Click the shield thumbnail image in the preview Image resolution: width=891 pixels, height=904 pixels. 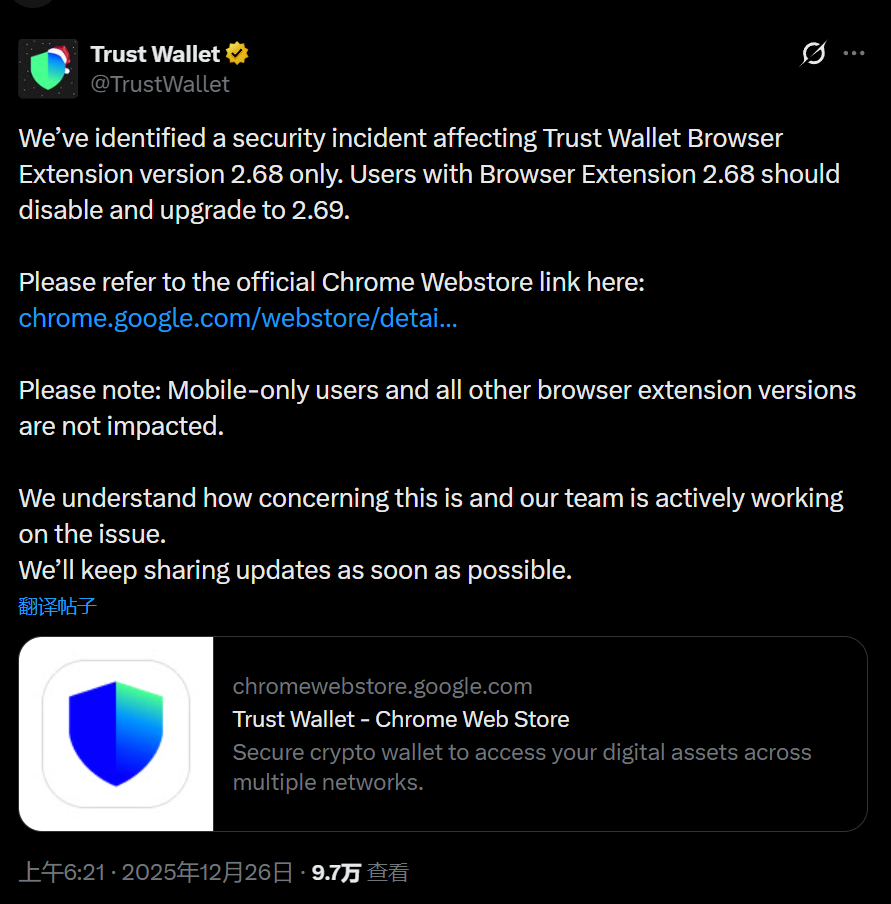click(114, 733)
